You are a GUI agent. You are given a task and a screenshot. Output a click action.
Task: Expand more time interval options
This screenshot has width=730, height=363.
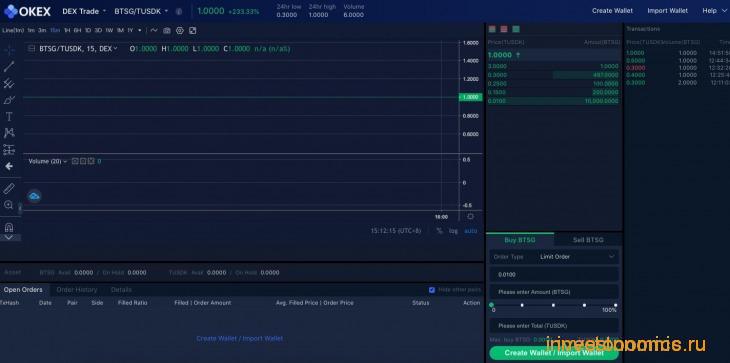140,31
